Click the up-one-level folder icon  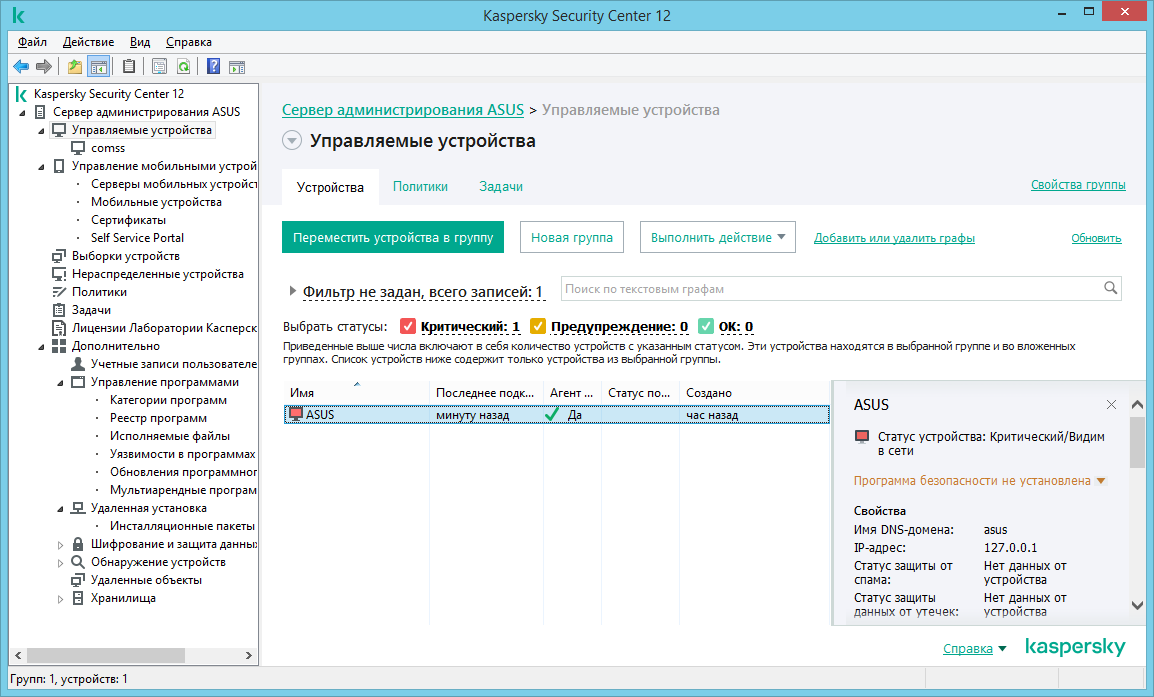point(75,67)
